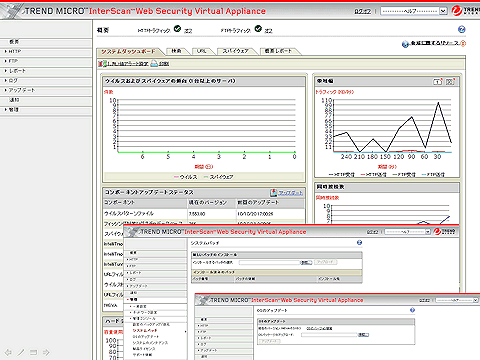Click the upload button in System Patch window
The height and width of the screenshot is (360, 480).
(x=326, y=262)
